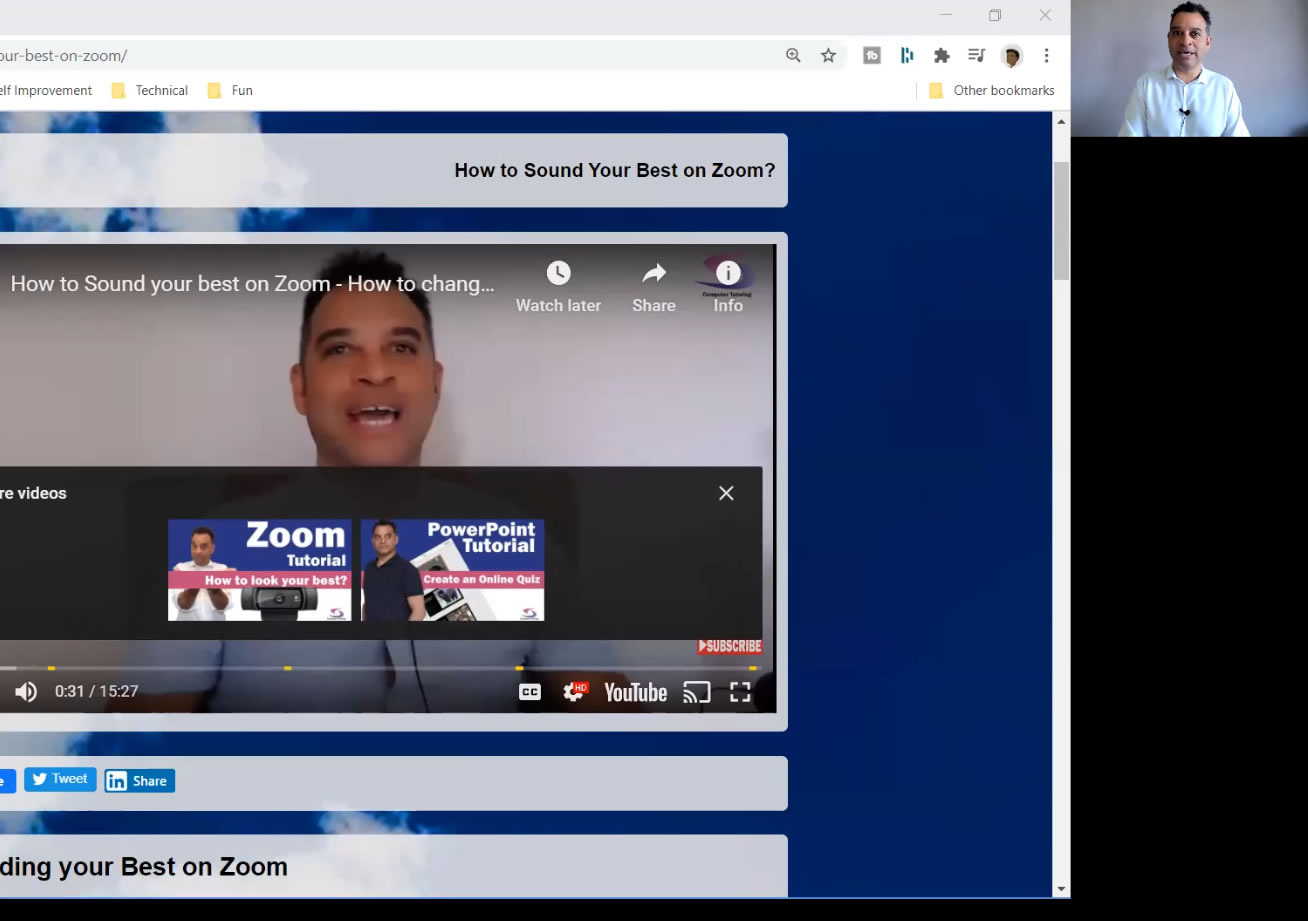Open the 'fb' browser extension
The width and height of the screenshot is (1308, 921).
872,56
